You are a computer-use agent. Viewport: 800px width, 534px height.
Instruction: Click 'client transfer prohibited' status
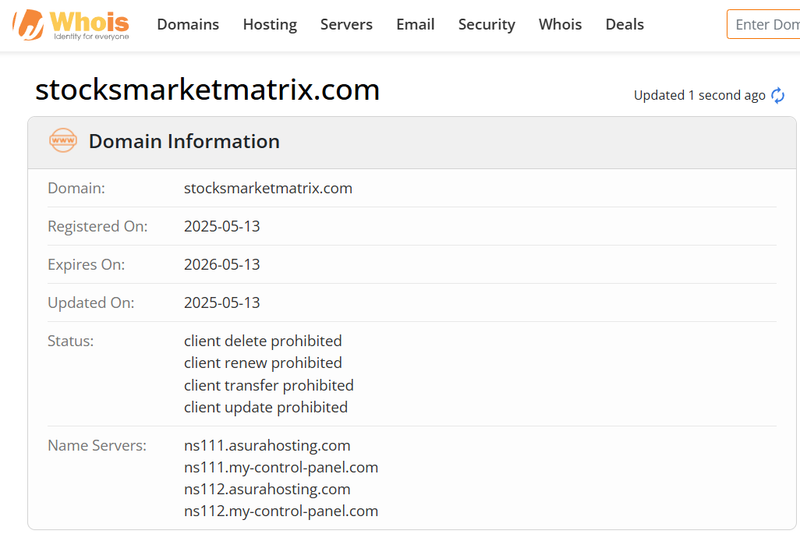point(269,385)
